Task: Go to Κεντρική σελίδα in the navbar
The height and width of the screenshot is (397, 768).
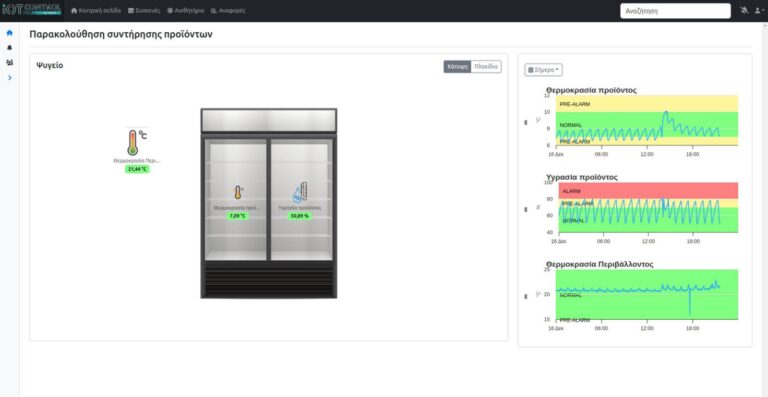Action: [x=96, y=10]
